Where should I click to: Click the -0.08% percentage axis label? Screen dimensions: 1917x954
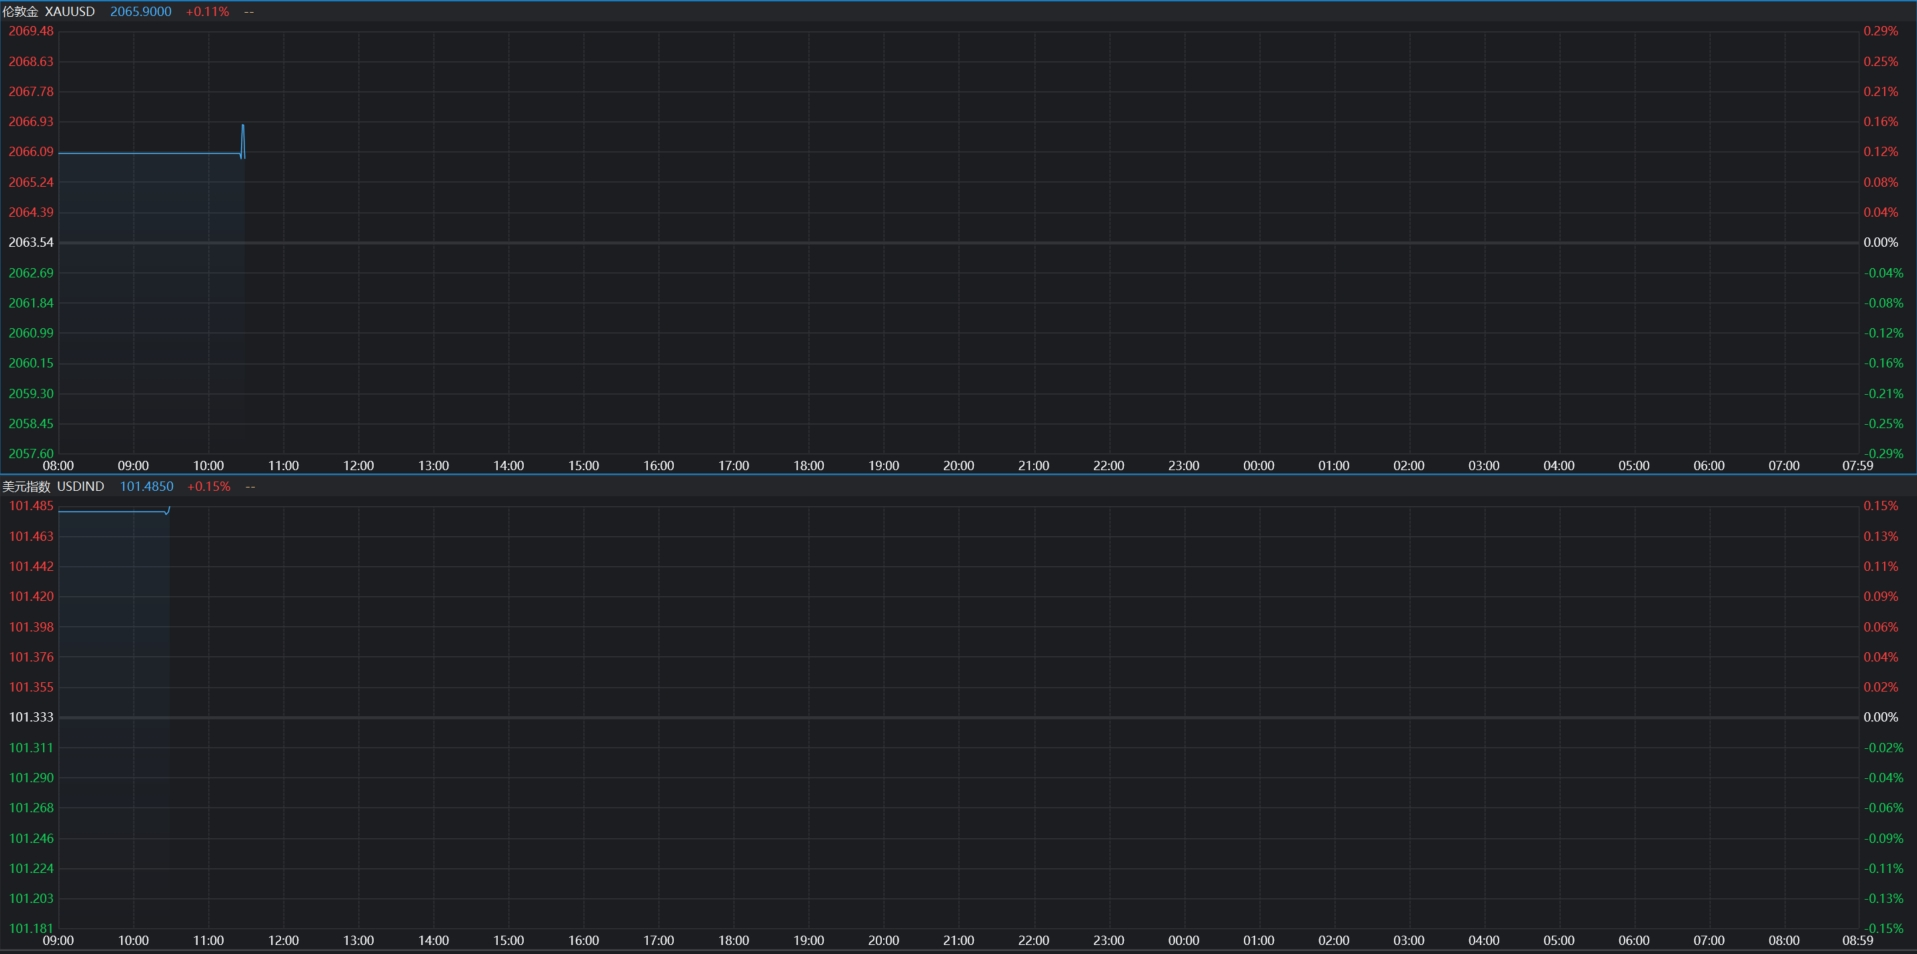pos(1883,303)
